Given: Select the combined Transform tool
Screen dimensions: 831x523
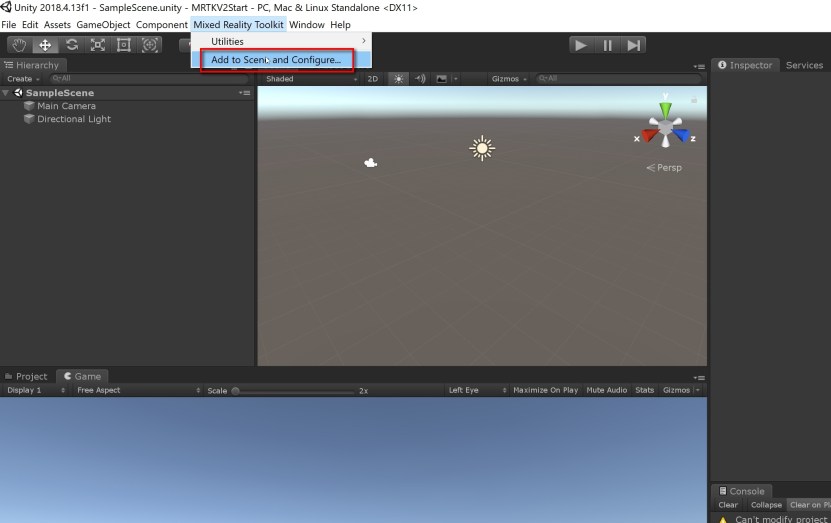Looking at the screenshot, I should [x=149, y=45].
